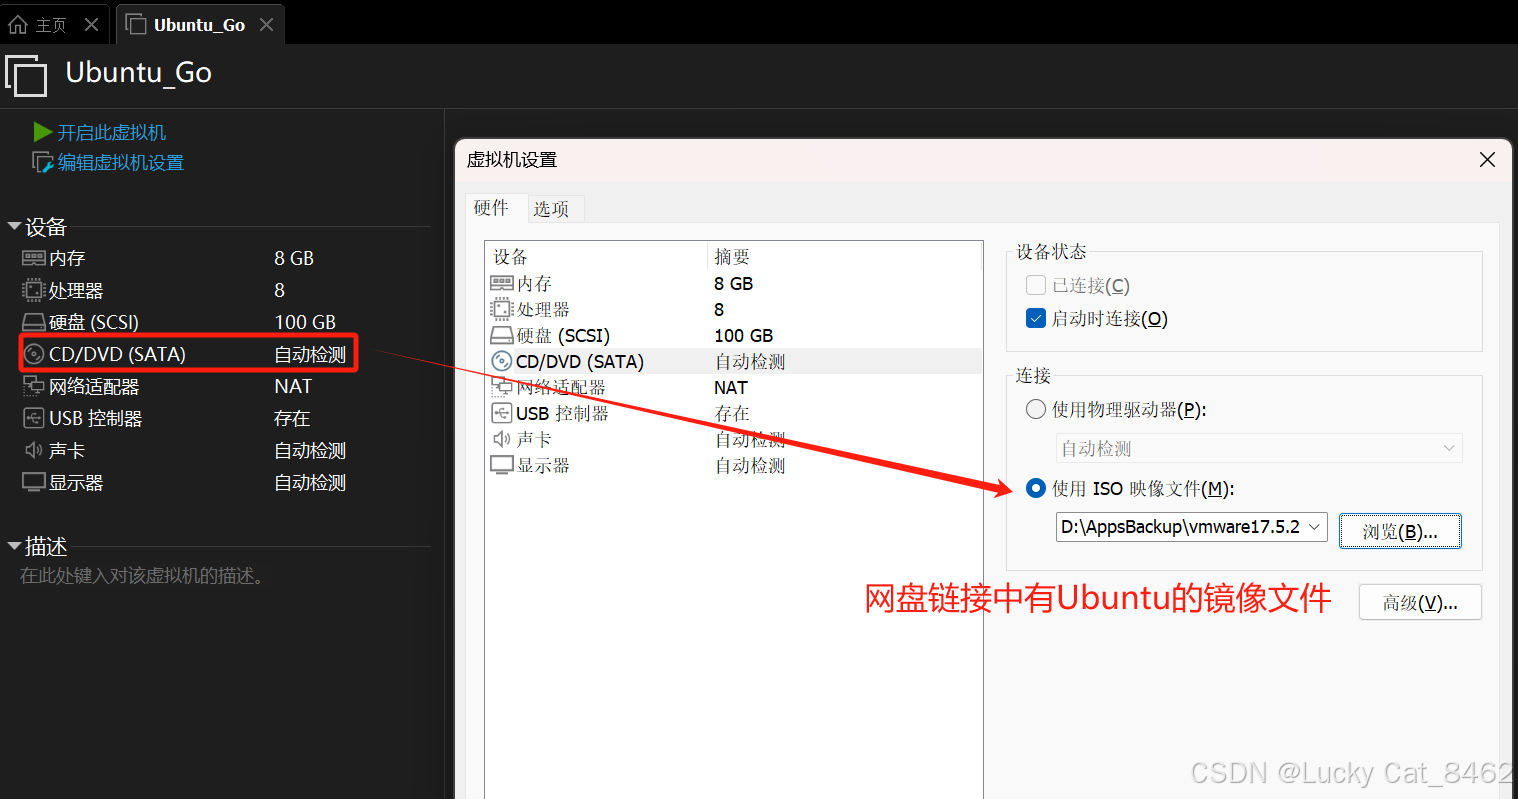
Task: Select the 使用物理驱动器(P) radio button
Action: [1036, 409]
